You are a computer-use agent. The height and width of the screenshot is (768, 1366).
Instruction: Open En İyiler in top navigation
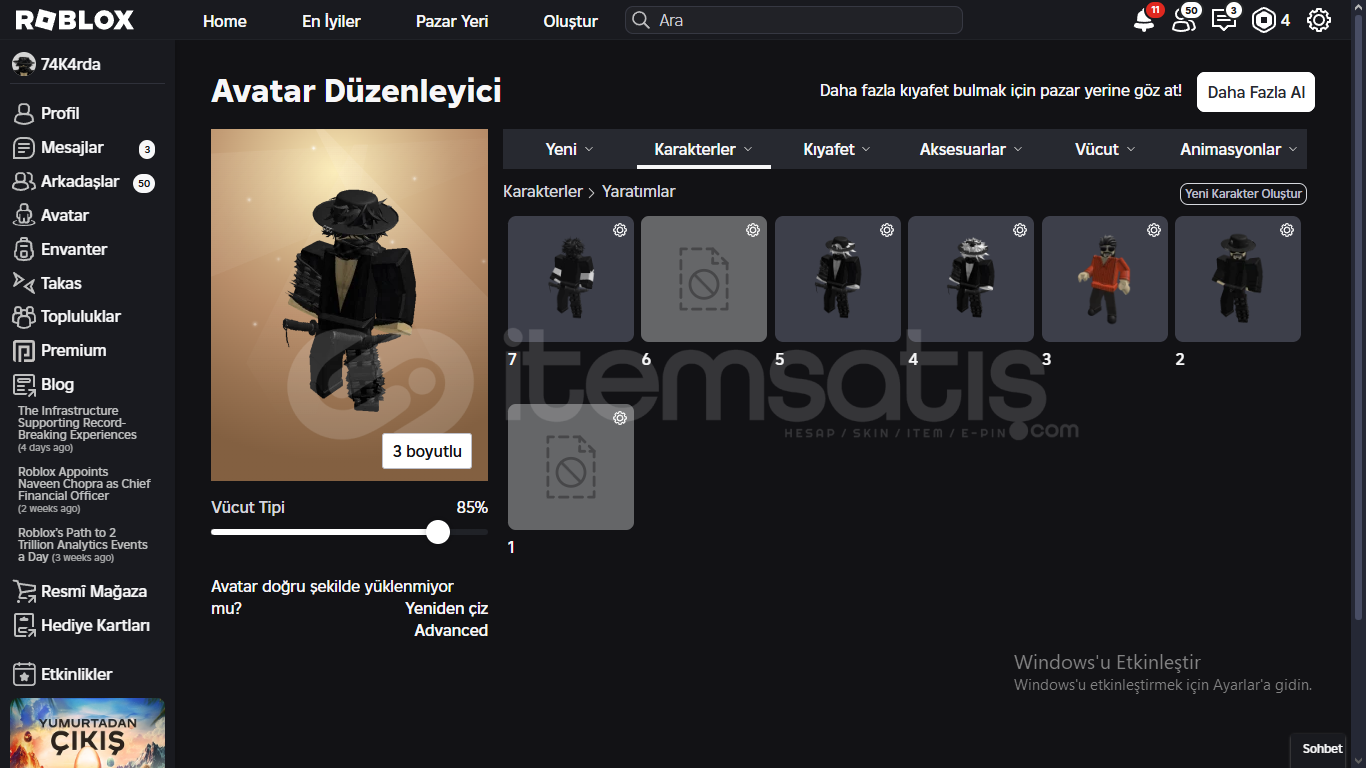pos(331,21)
